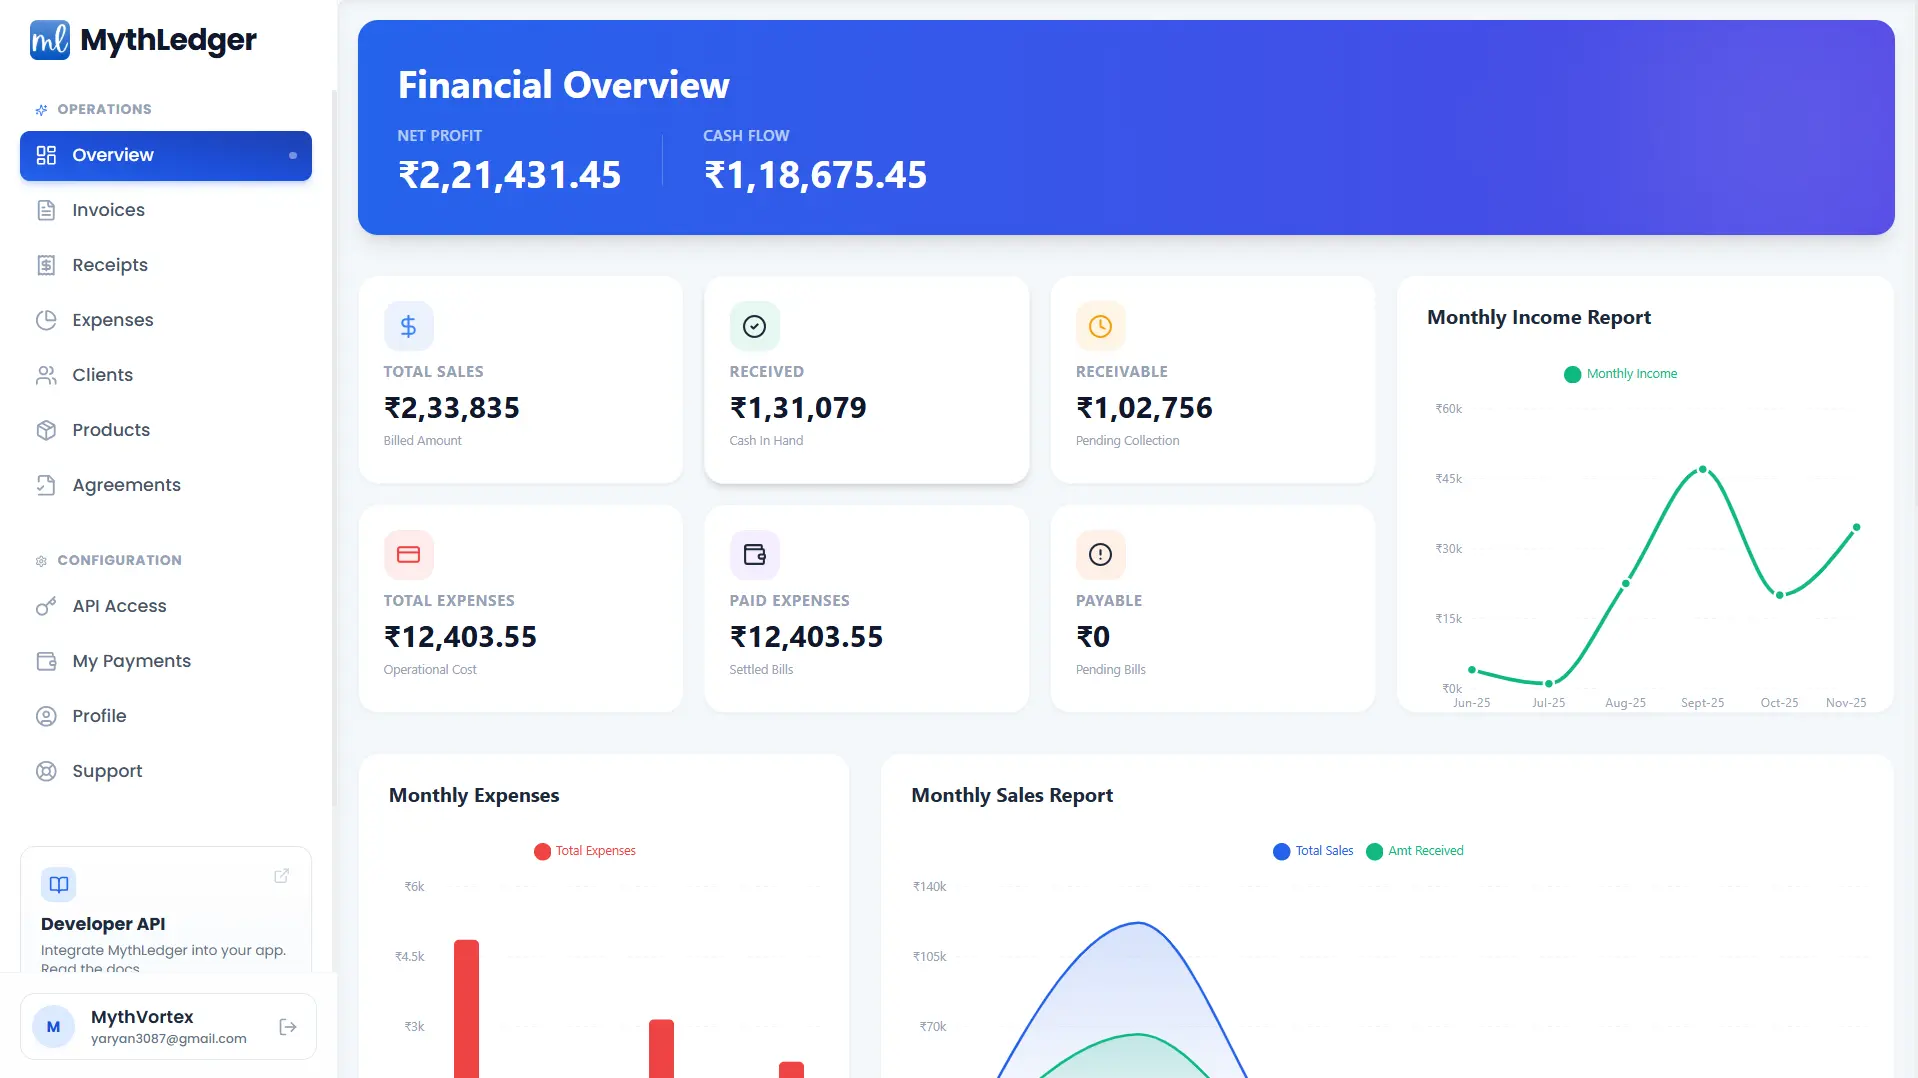Click the dollar icon on Total Sales card
The height and width of the screenshot is (1078, 1918).
408,325
